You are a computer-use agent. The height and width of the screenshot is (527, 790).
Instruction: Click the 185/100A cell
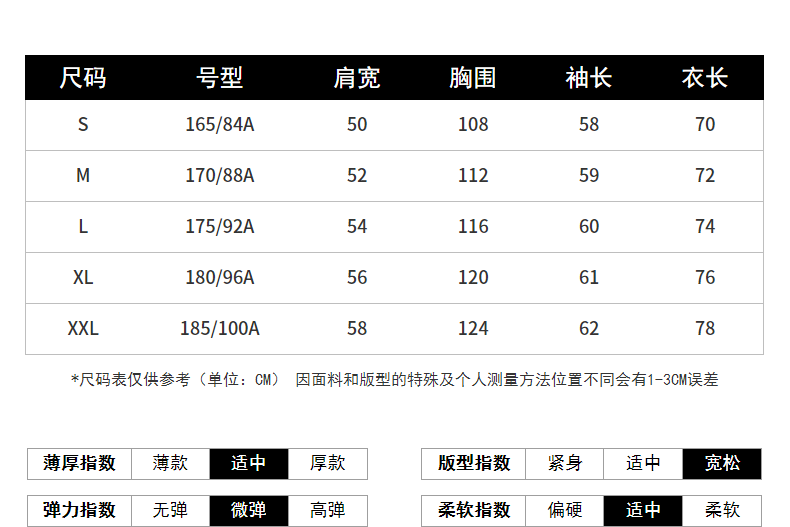pos(220,328)
